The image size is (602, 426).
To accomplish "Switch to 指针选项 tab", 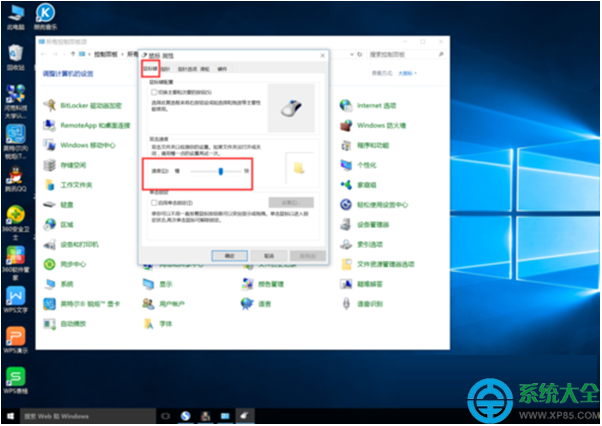I will (187, 69).
